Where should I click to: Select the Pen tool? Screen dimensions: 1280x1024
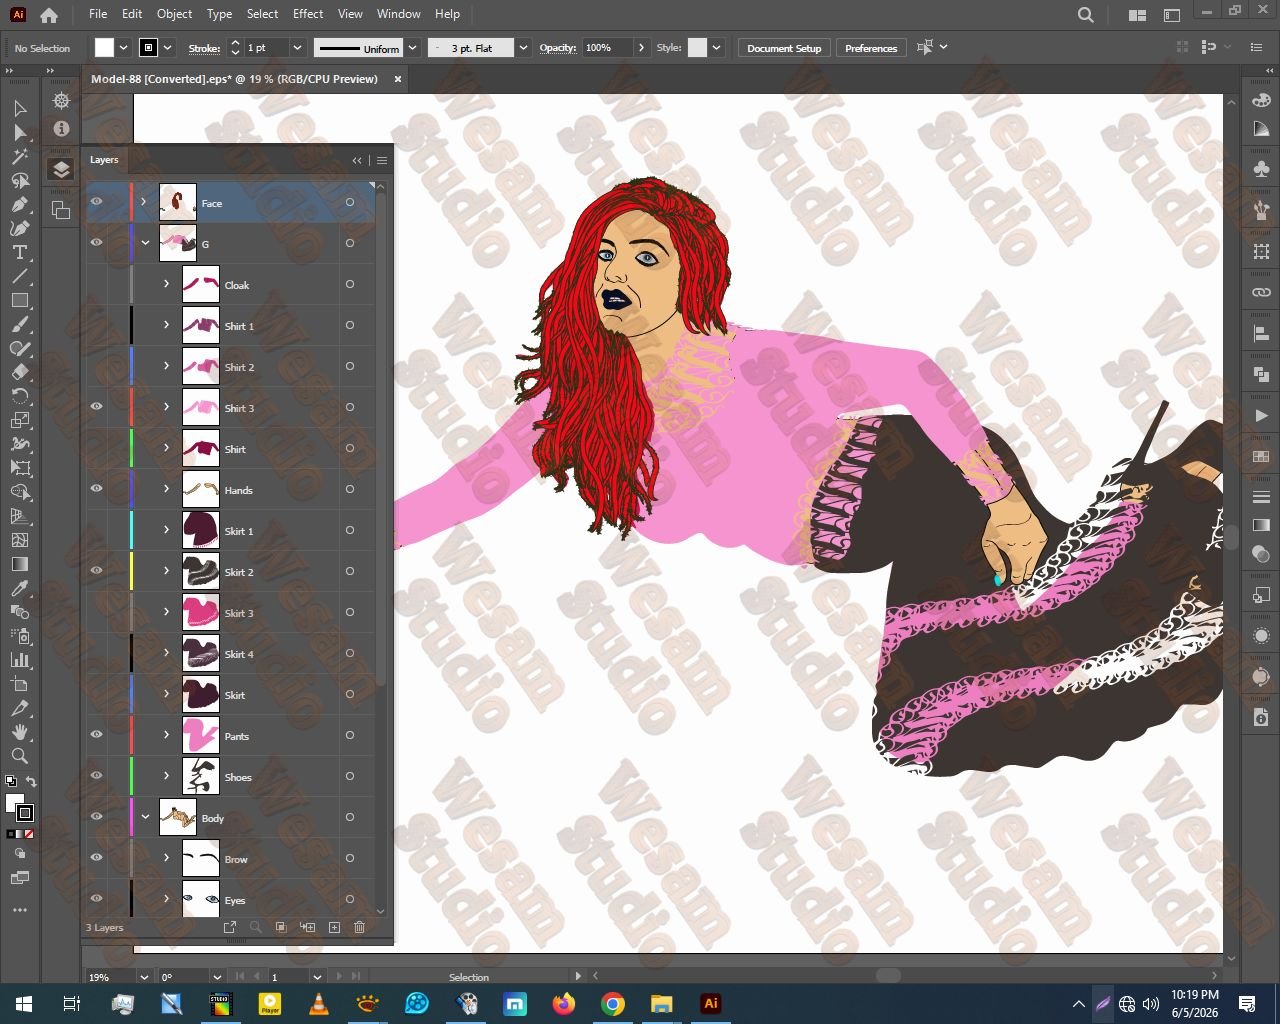tap(20, 204)
